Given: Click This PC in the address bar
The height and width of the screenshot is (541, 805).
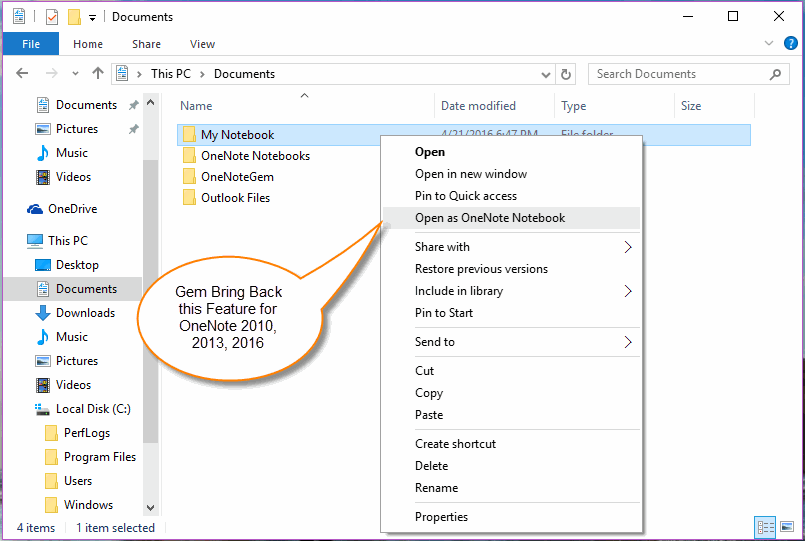Looking at the screenshot, I should click(x=170, y=74).
